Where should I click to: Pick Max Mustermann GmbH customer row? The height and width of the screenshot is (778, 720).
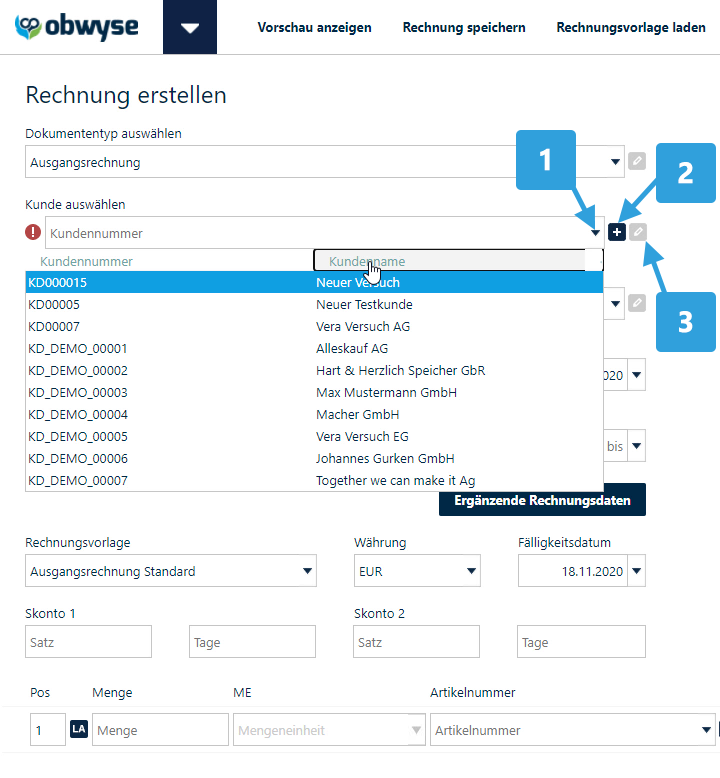pos(315,392)
